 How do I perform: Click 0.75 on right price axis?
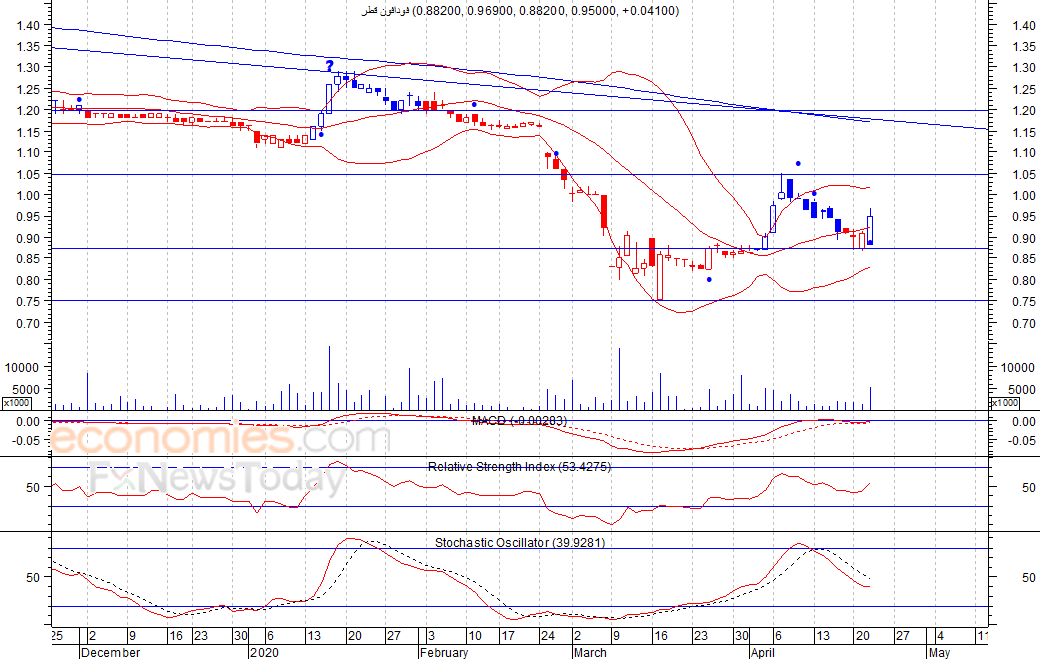1024,302
